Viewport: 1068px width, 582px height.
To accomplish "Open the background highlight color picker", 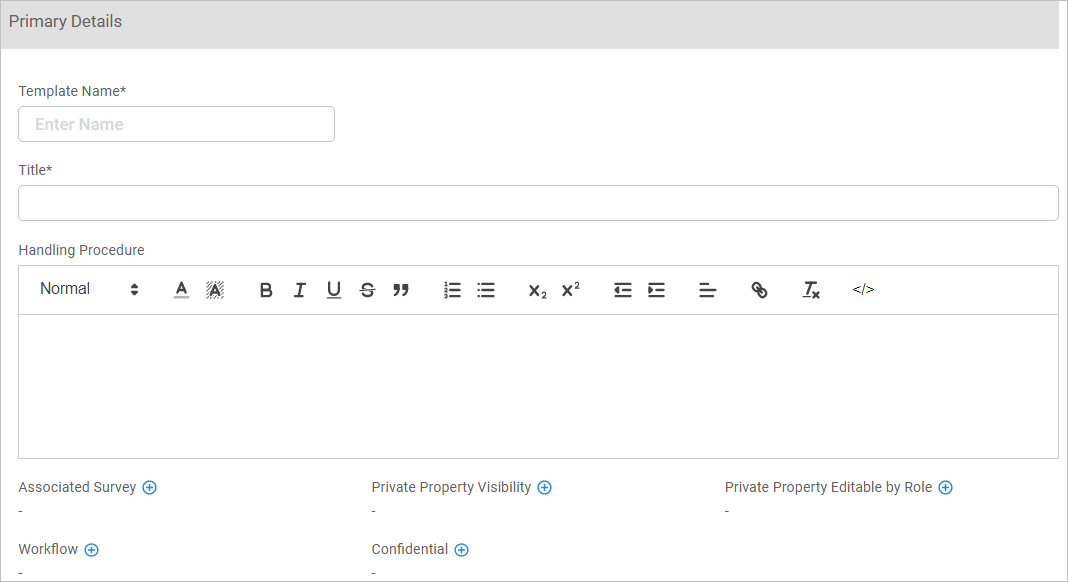I will 215,290.
